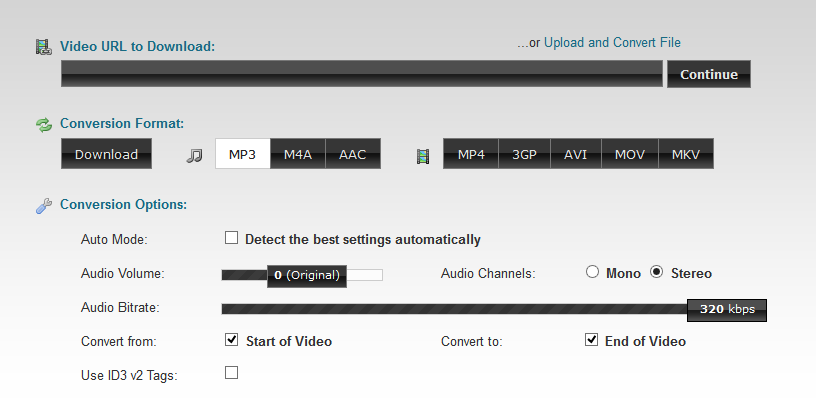
Task: Enable the Auto Mode detection checkbox
Action: pos(231,238)
